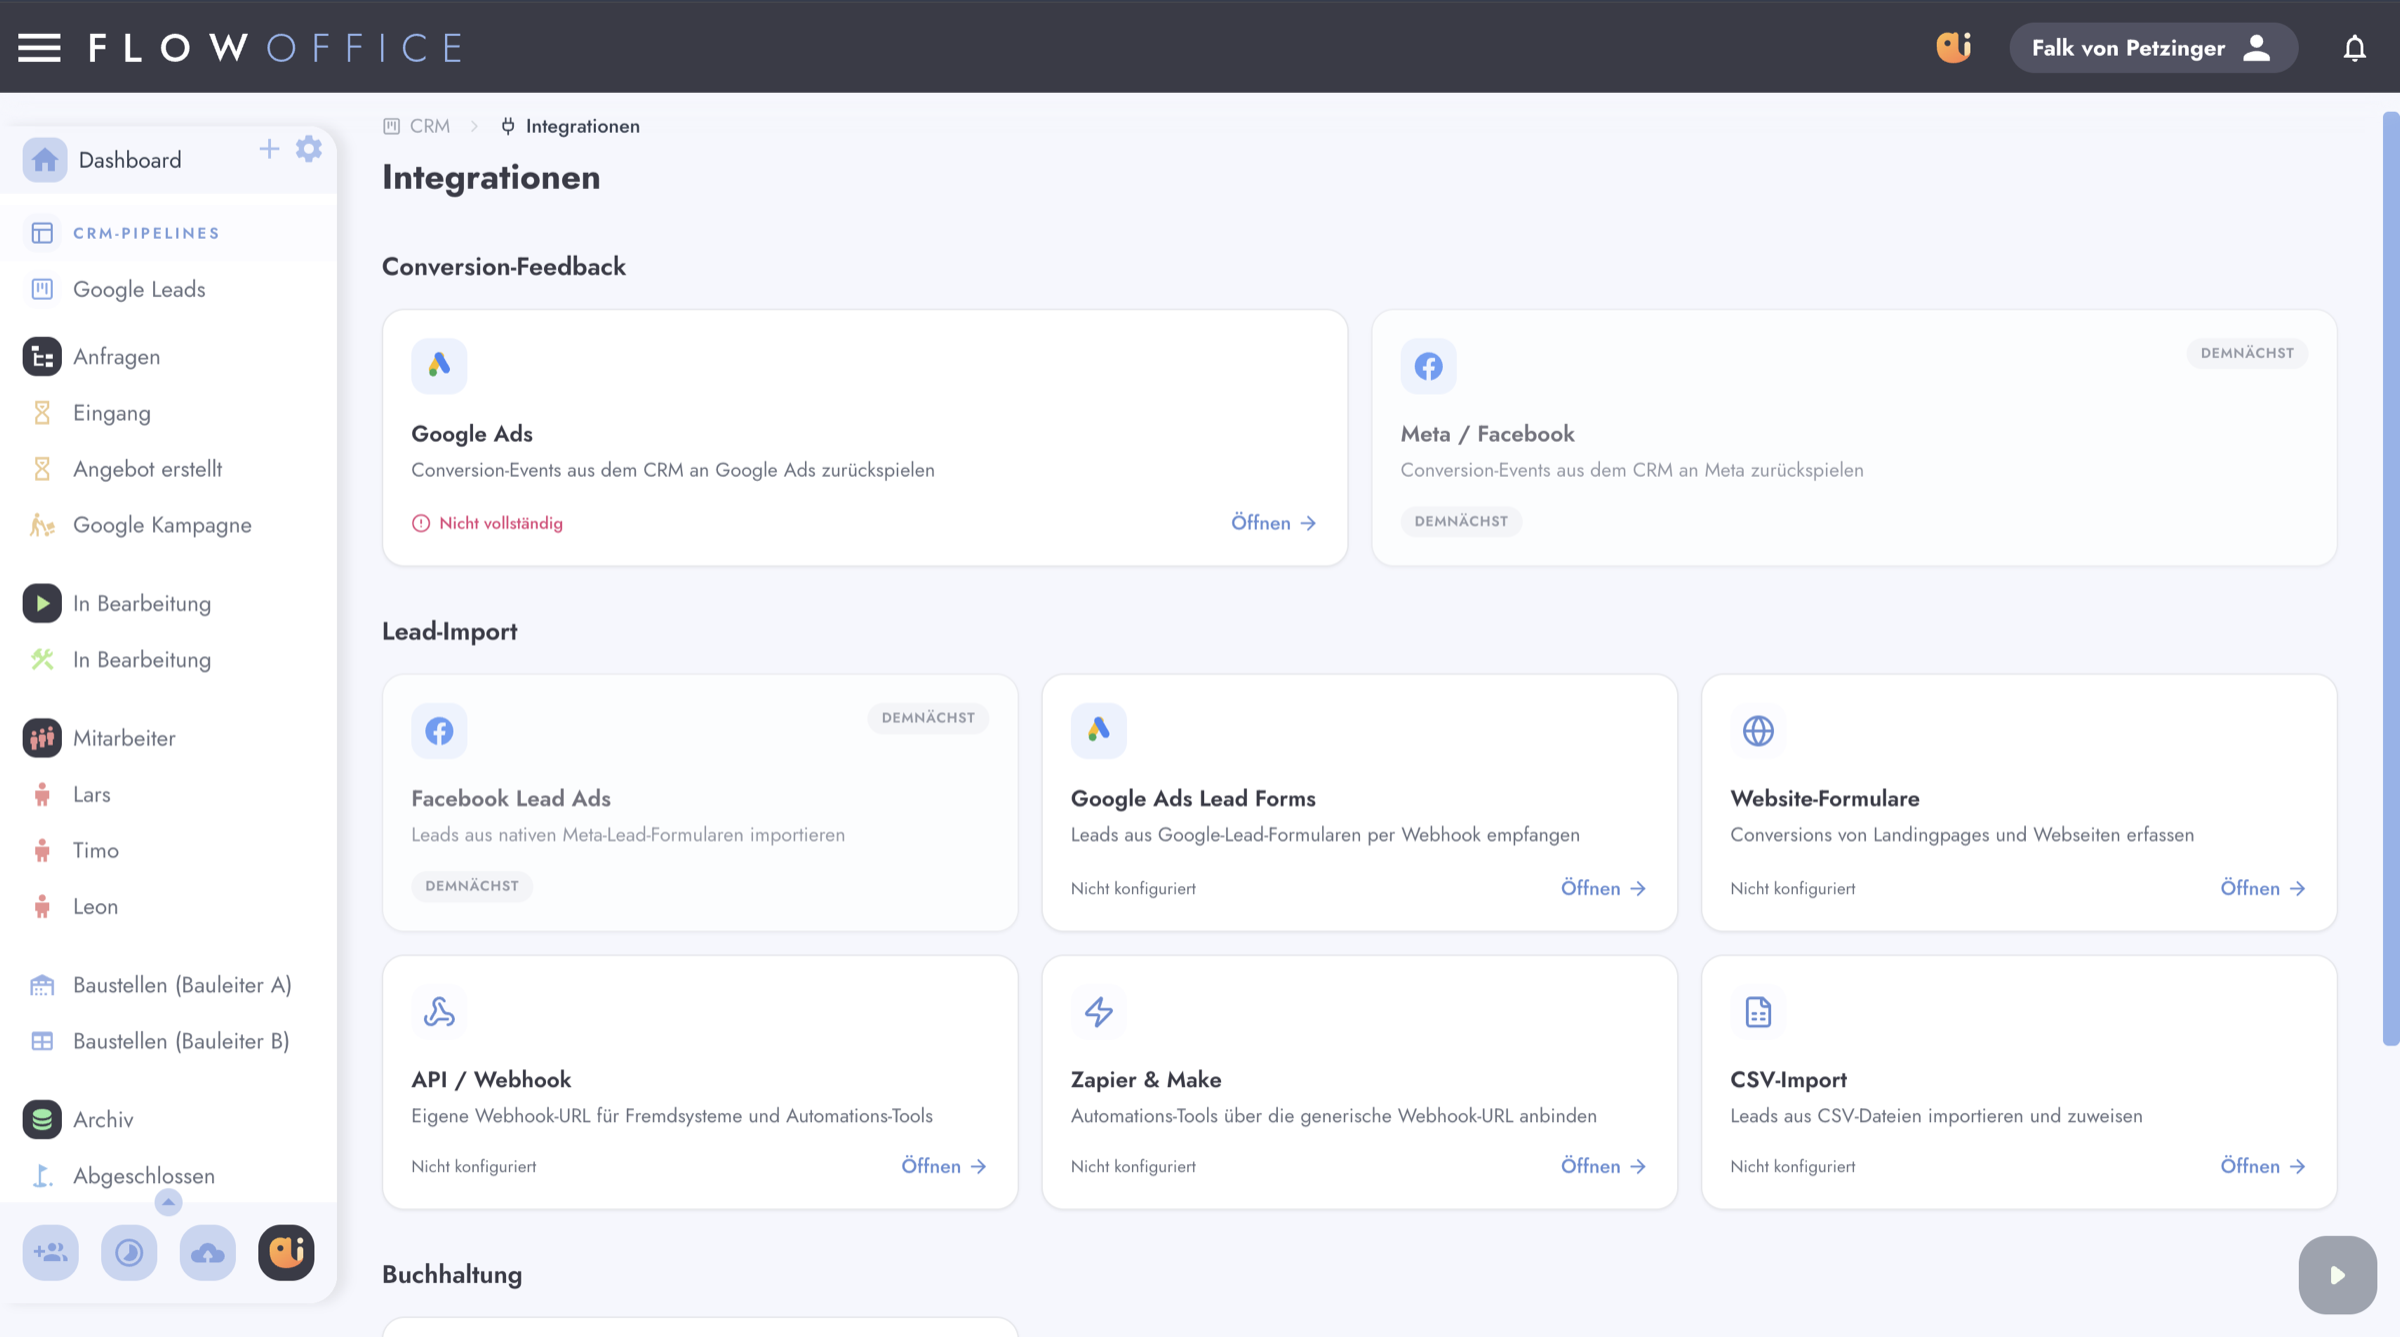
Task: Click the floating play button
Action: pos(2337,1275)
